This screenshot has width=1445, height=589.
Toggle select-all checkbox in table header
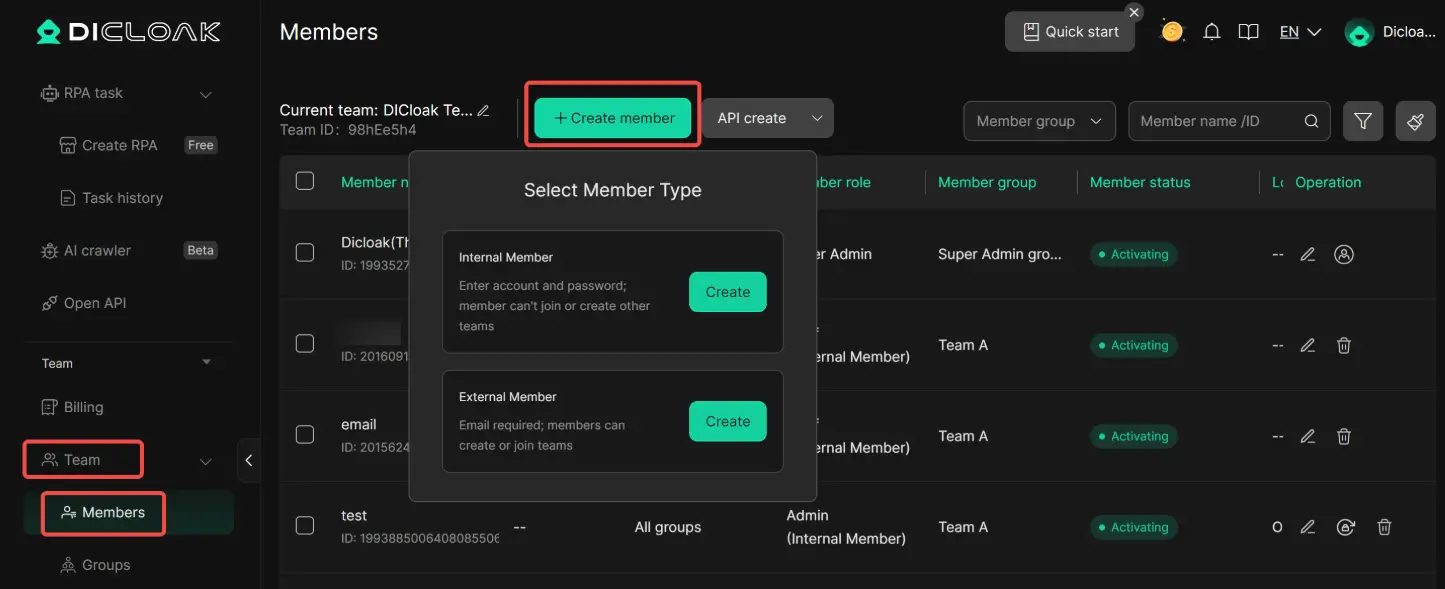(x=305, y=181)
